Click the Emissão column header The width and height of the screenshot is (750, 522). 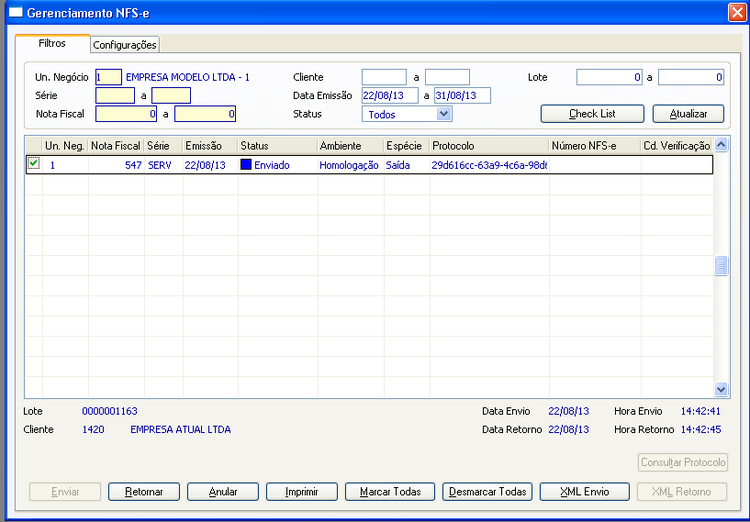(x=210, y=145)
